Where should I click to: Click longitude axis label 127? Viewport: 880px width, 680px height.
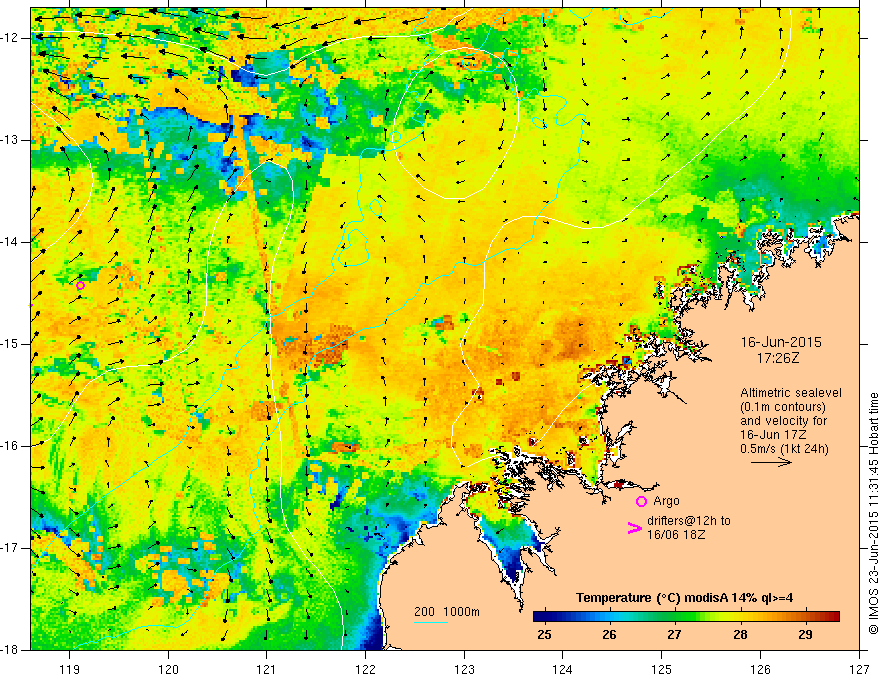[x=859, y=669]
